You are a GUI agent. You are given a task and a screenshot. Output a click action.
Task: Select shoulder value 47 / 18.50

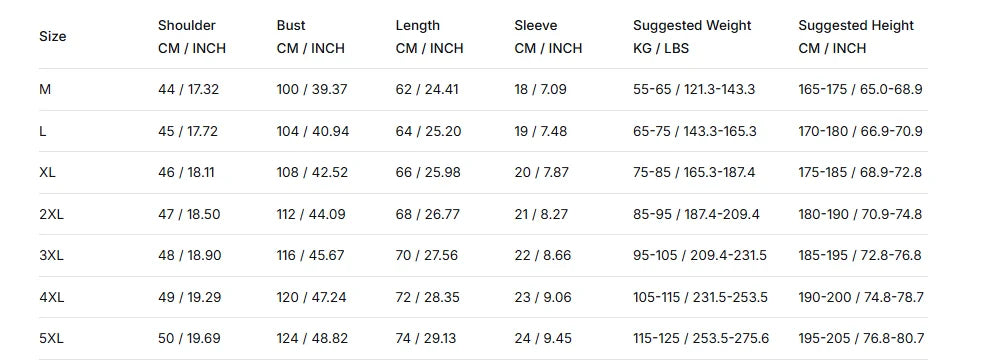click(189, 214)
